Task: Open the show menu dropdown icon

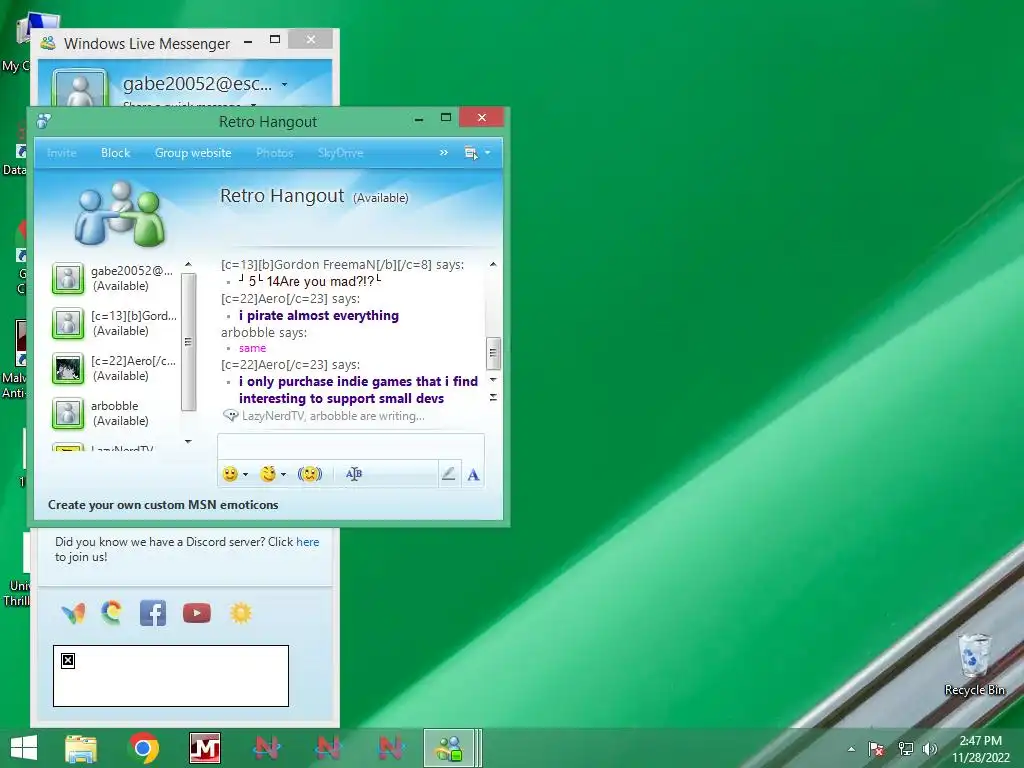Action: tap(476, 153)
